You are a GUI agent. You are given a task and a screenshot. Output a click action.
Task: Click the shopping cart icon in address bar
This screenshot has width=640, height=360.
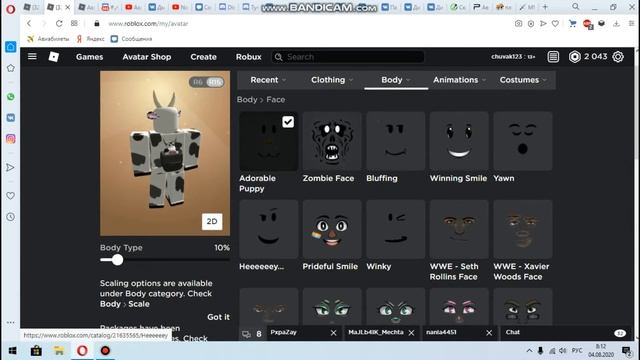(x=572, y=24)
